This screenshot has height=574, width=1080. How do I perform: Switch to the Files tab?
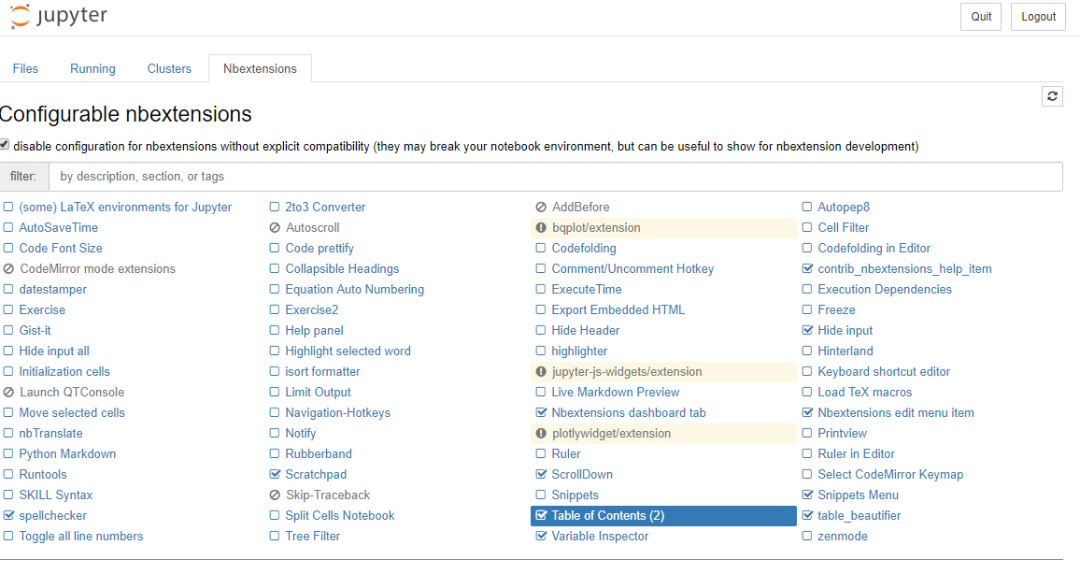point(25,69)
